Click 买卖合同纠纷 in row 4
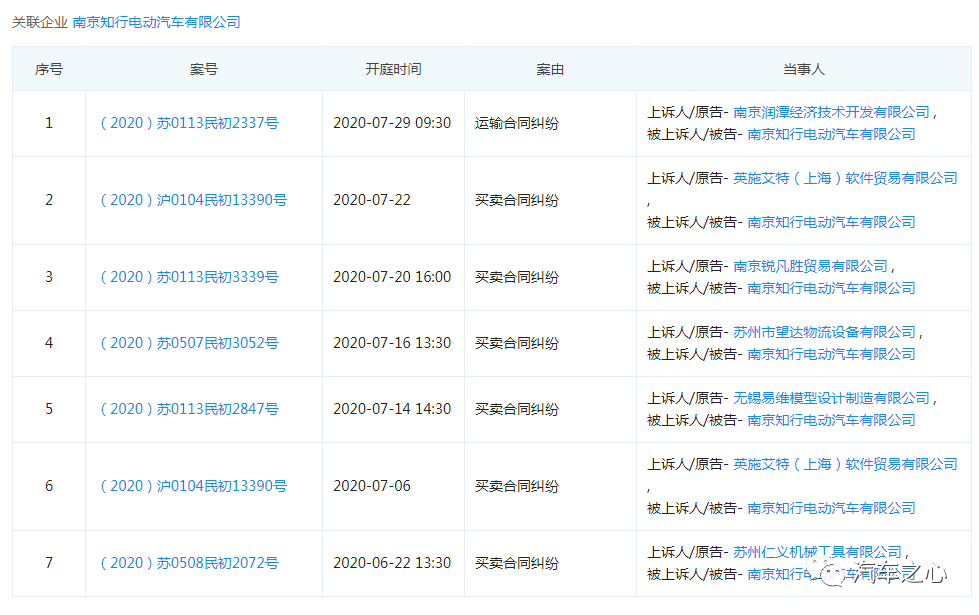This screenshot has width=979, height=615. coord(517,343)
